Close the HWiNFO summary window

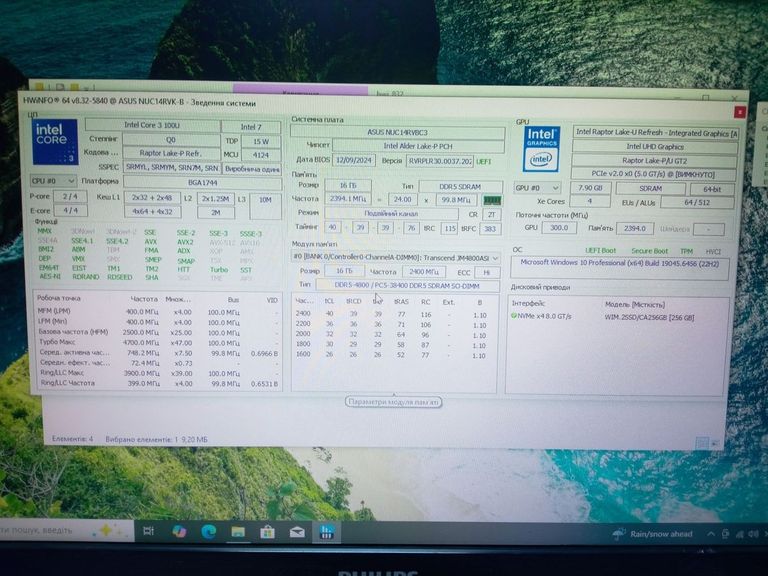coord(739,112)
